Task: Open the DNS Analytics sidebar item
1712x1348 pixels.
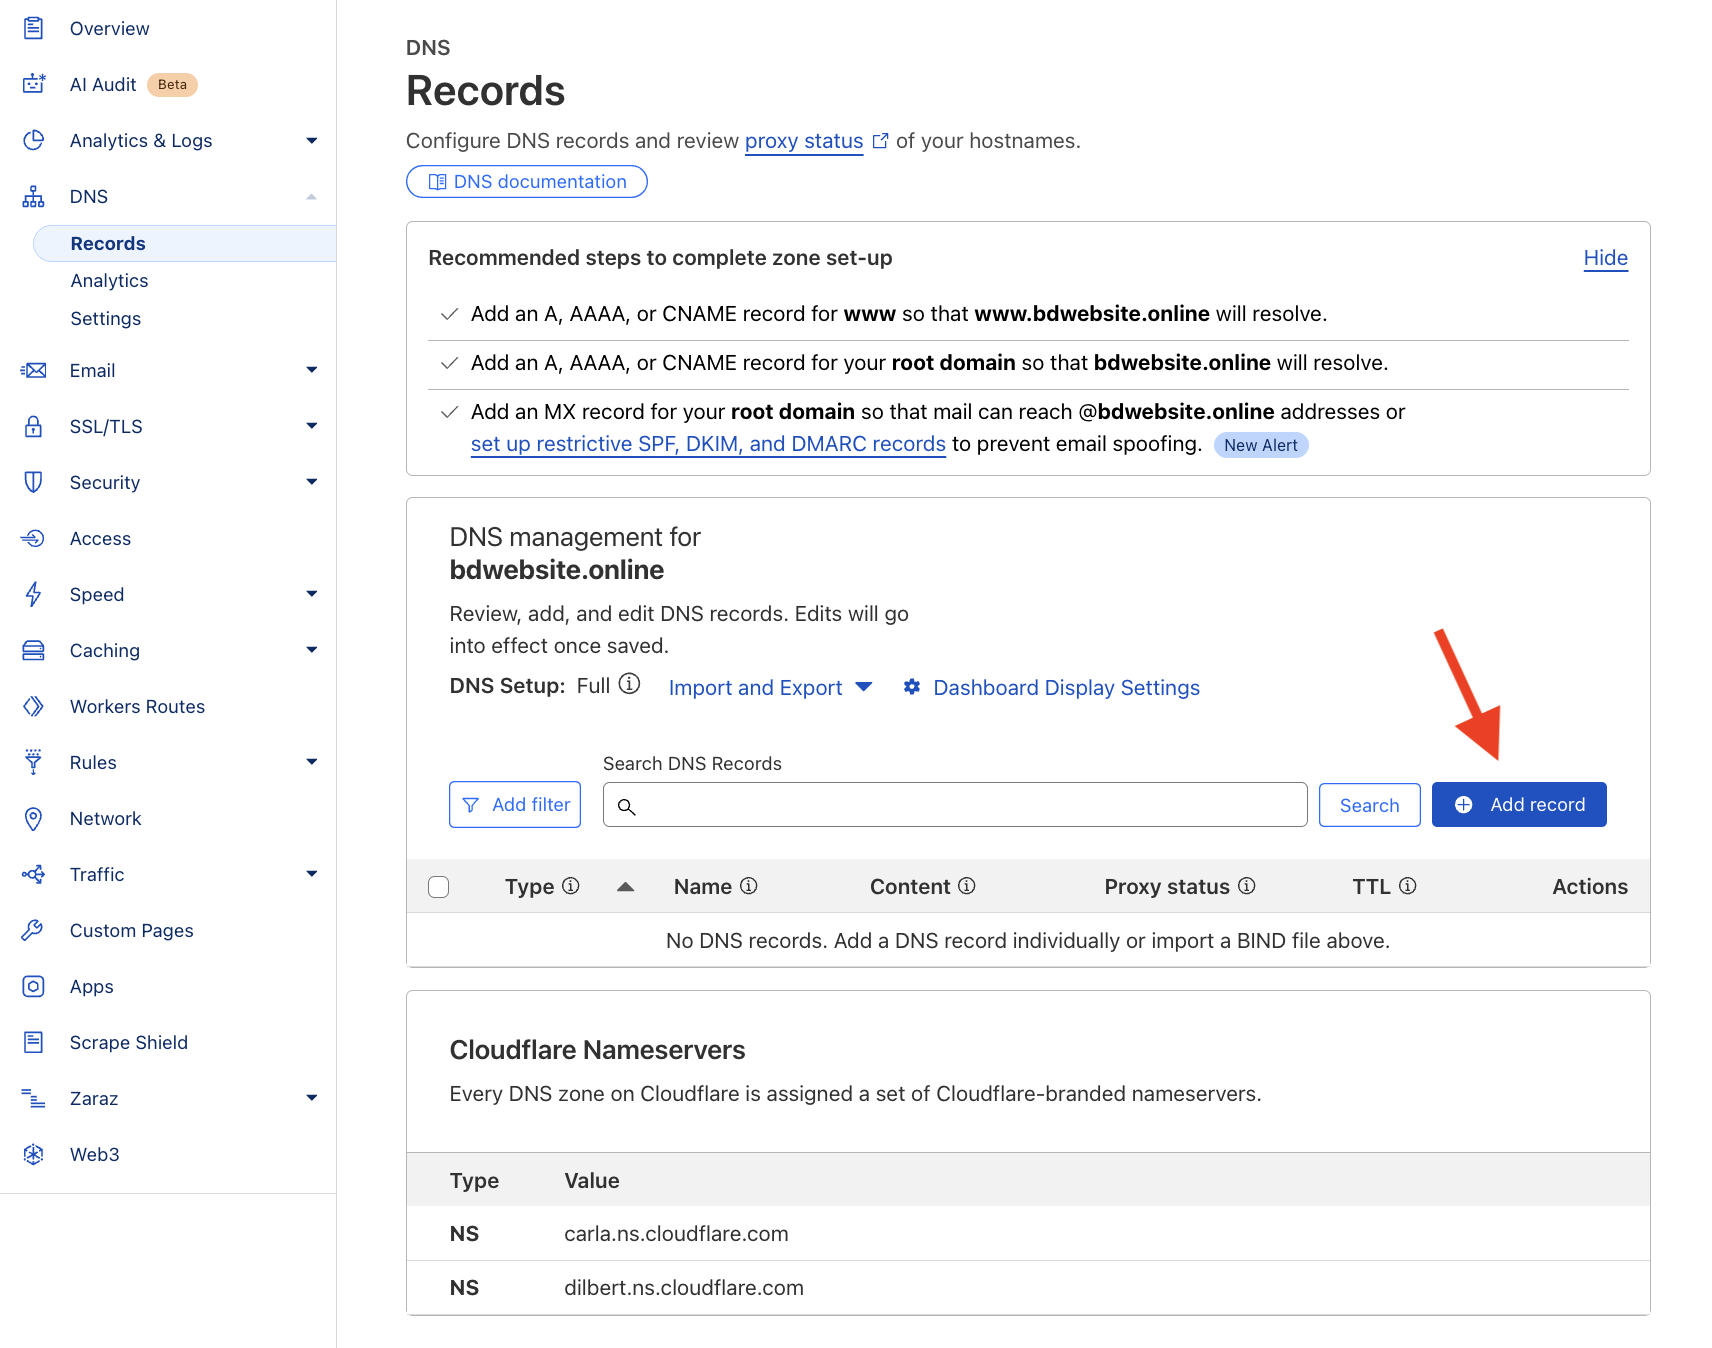Action: pyautogui.click(x=109, y=281)
